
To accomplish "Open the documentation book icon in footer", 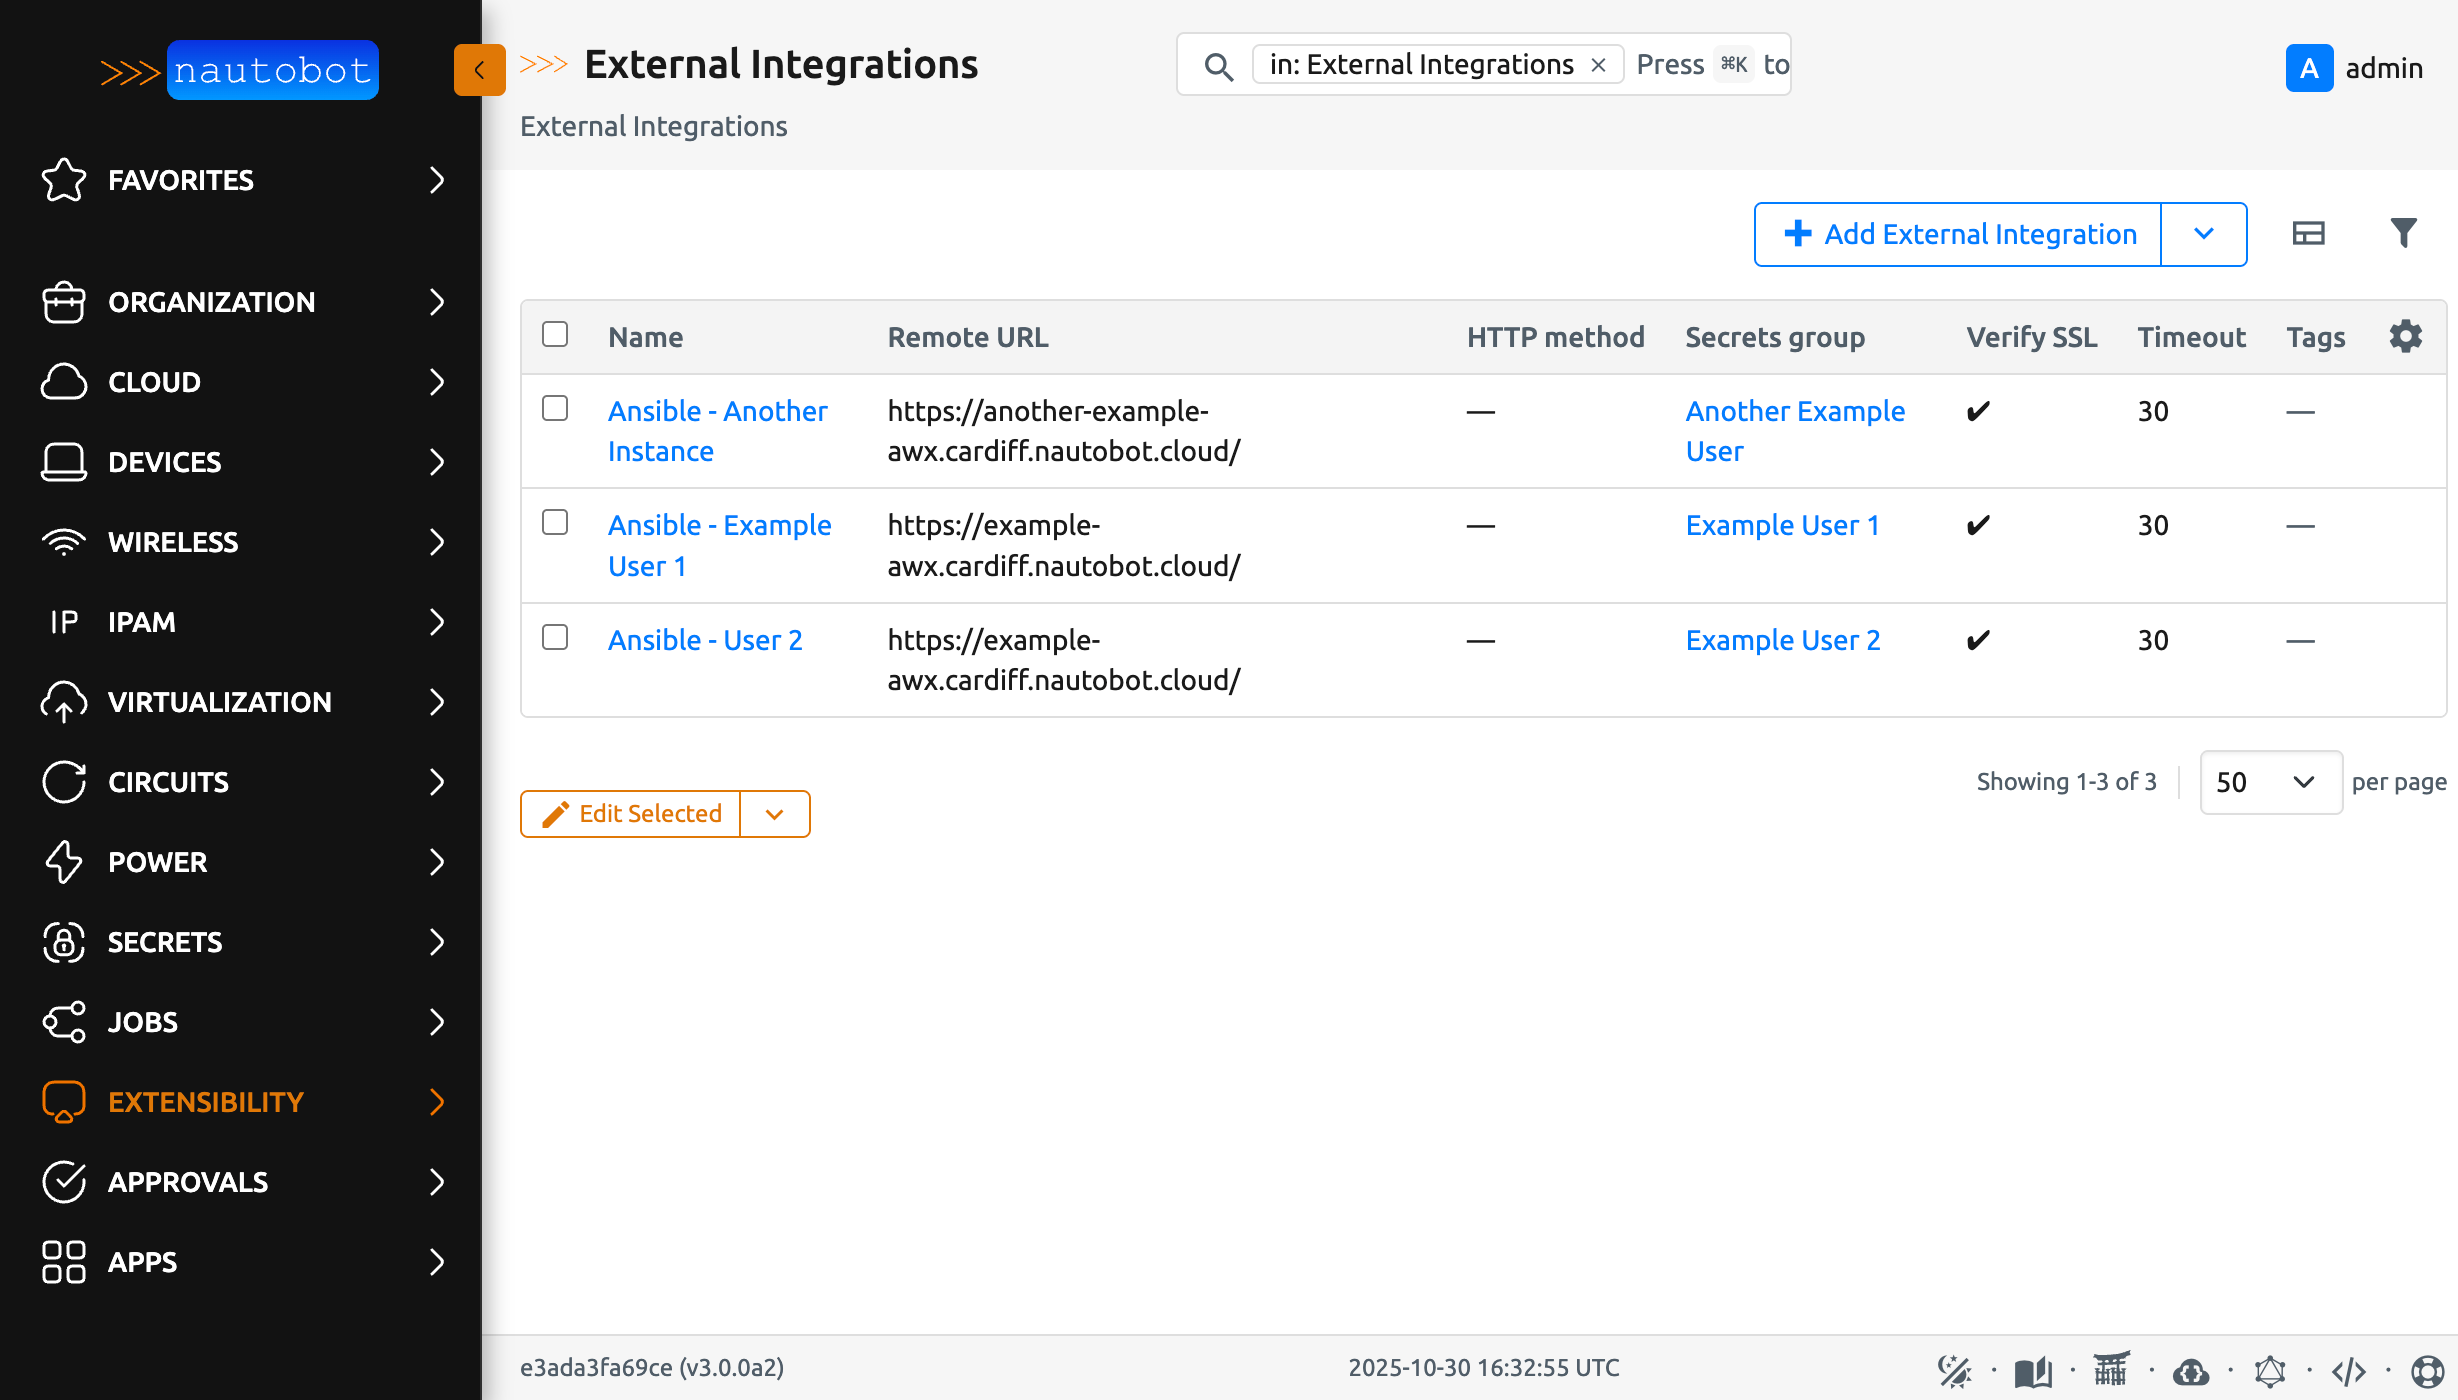I will click(2032, 1368).
